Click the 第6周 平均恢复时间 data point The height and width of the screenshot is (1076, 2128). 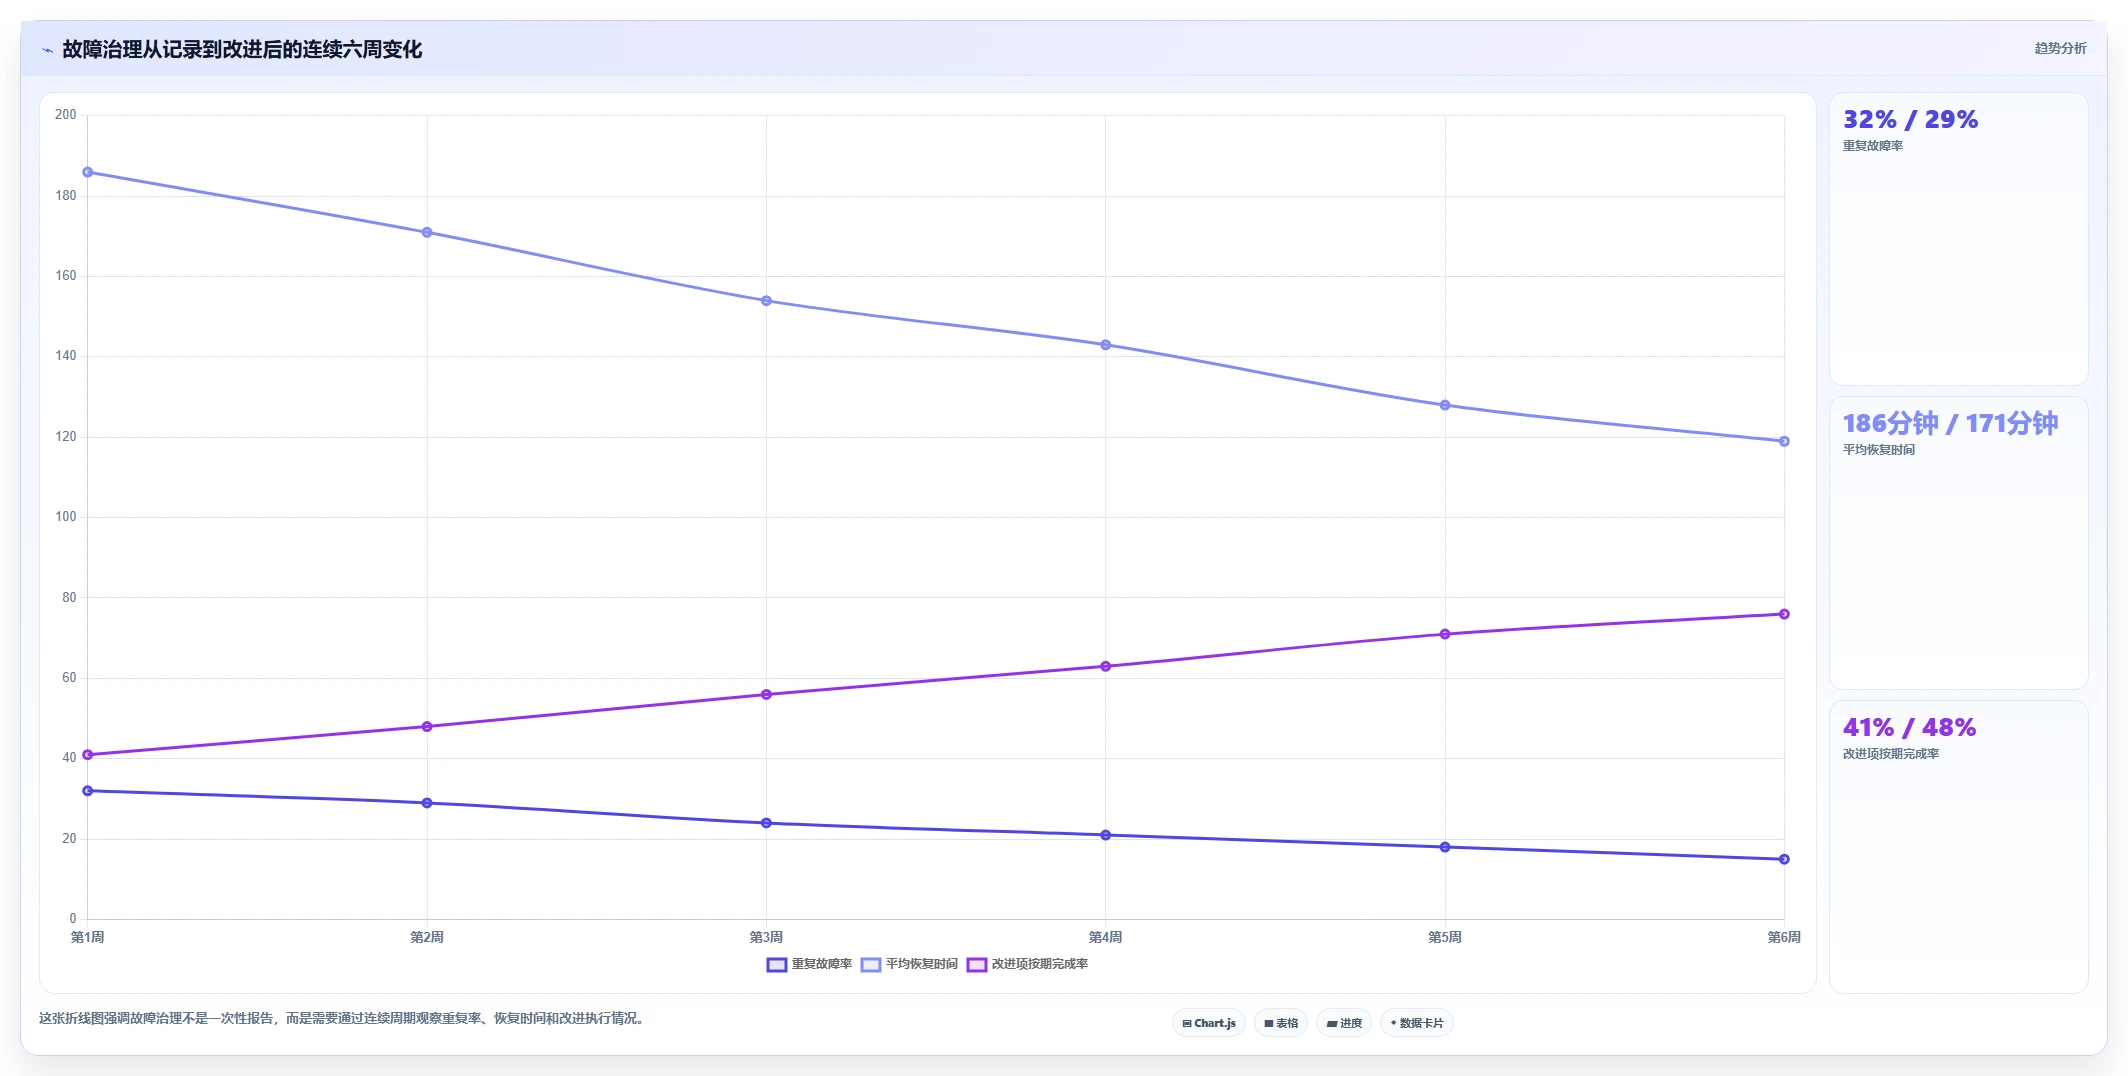click(x=1784, y=441)
